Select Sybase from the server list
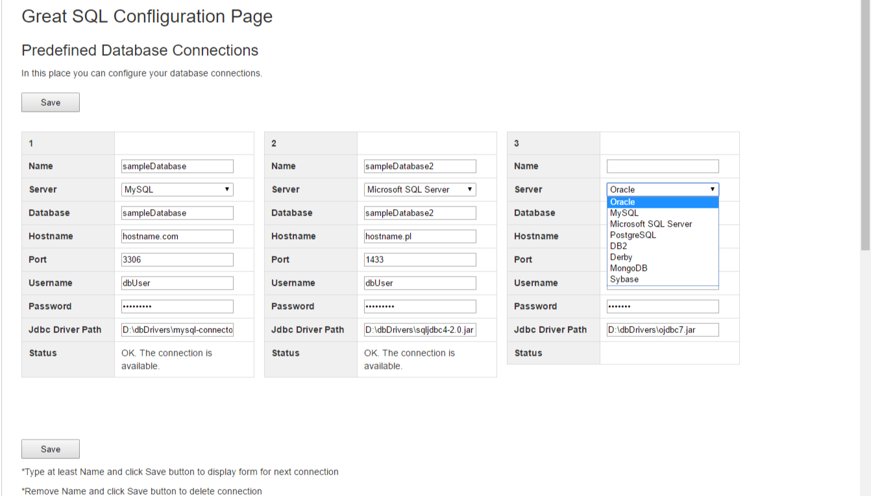This screenshot has height=496, width=871. pos(624,279)
